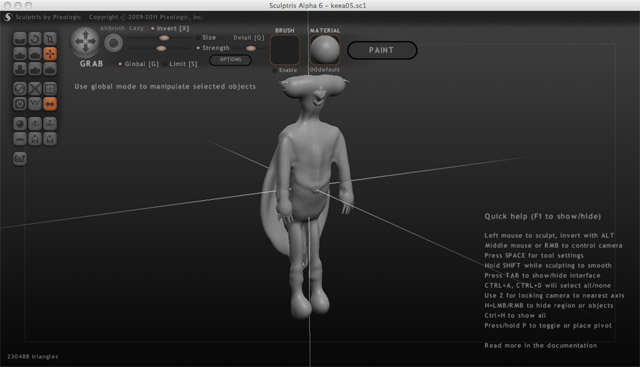Click the empty BRUSH texture slot
Image resolution: width=640 pixels, height=367 pixels.
coord(285,50)
